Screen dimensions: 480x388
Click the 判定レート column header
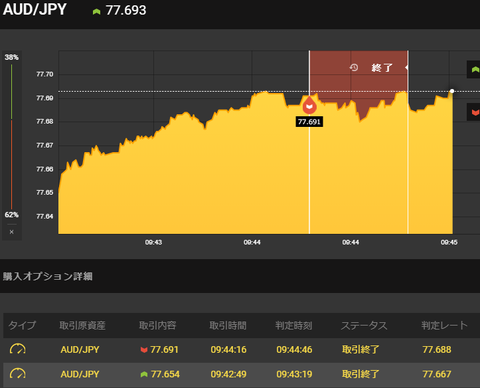click(445, 325)
